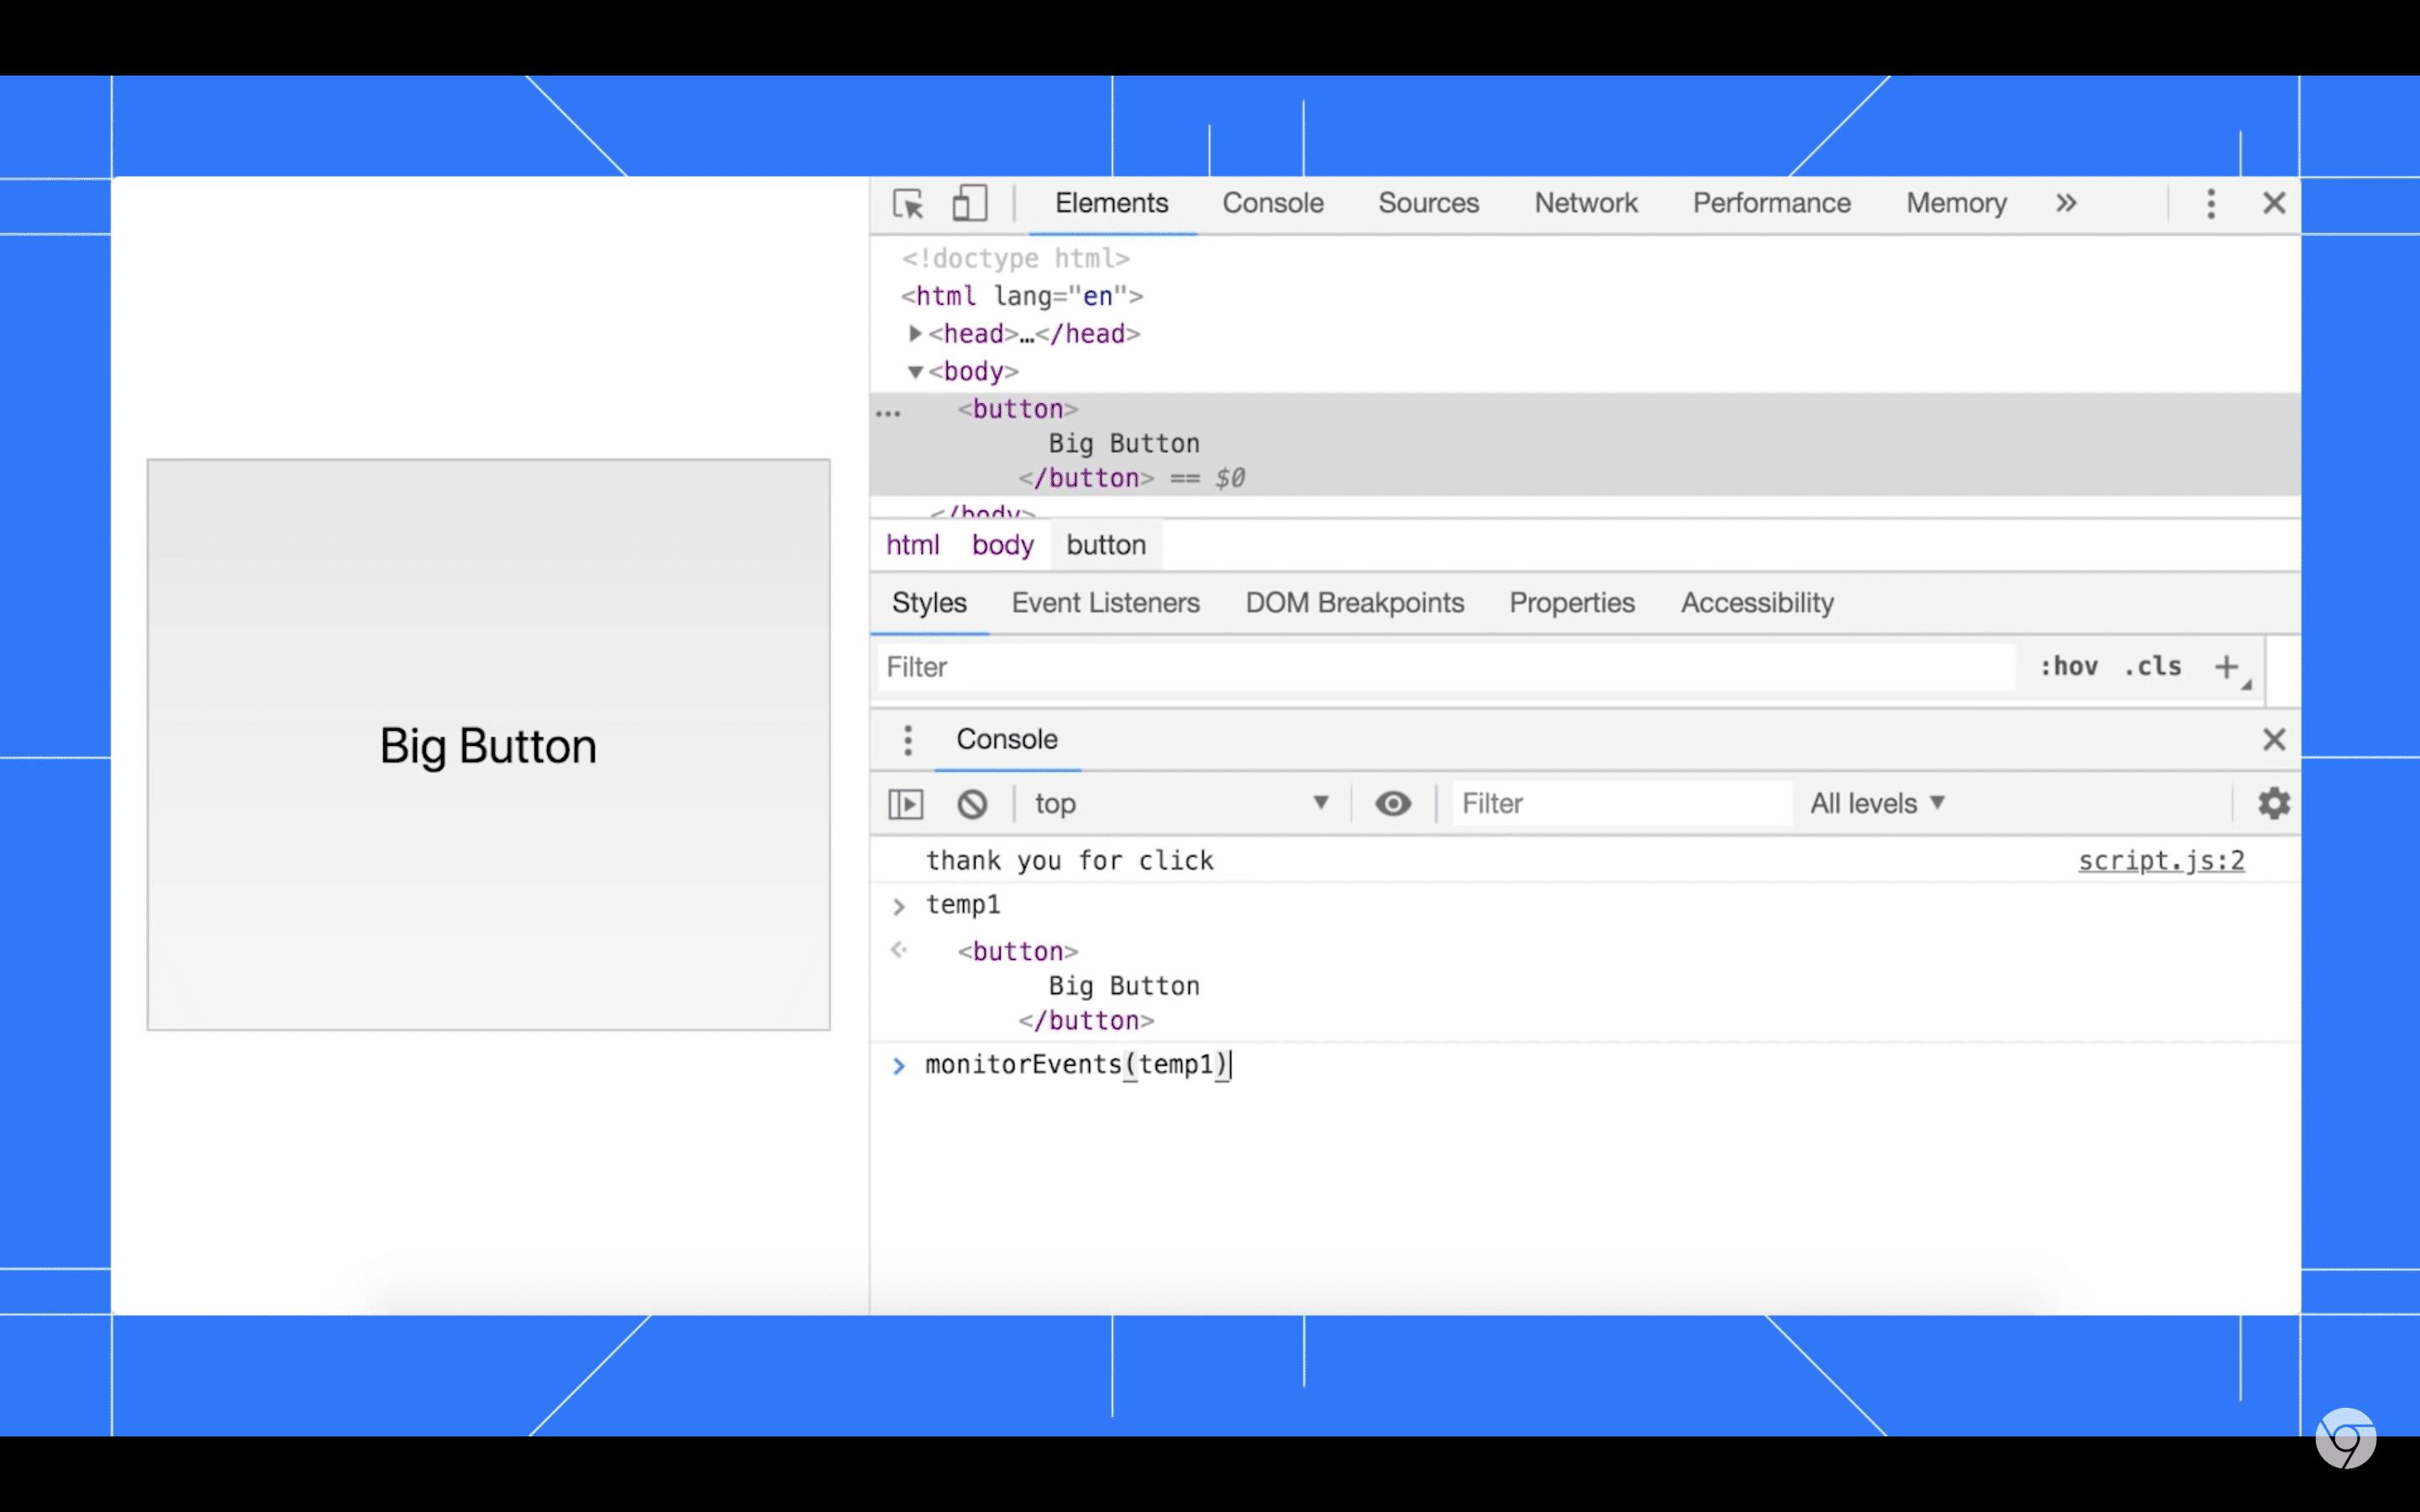Expand the monitorEvents result arrow

pos(897,1064)
